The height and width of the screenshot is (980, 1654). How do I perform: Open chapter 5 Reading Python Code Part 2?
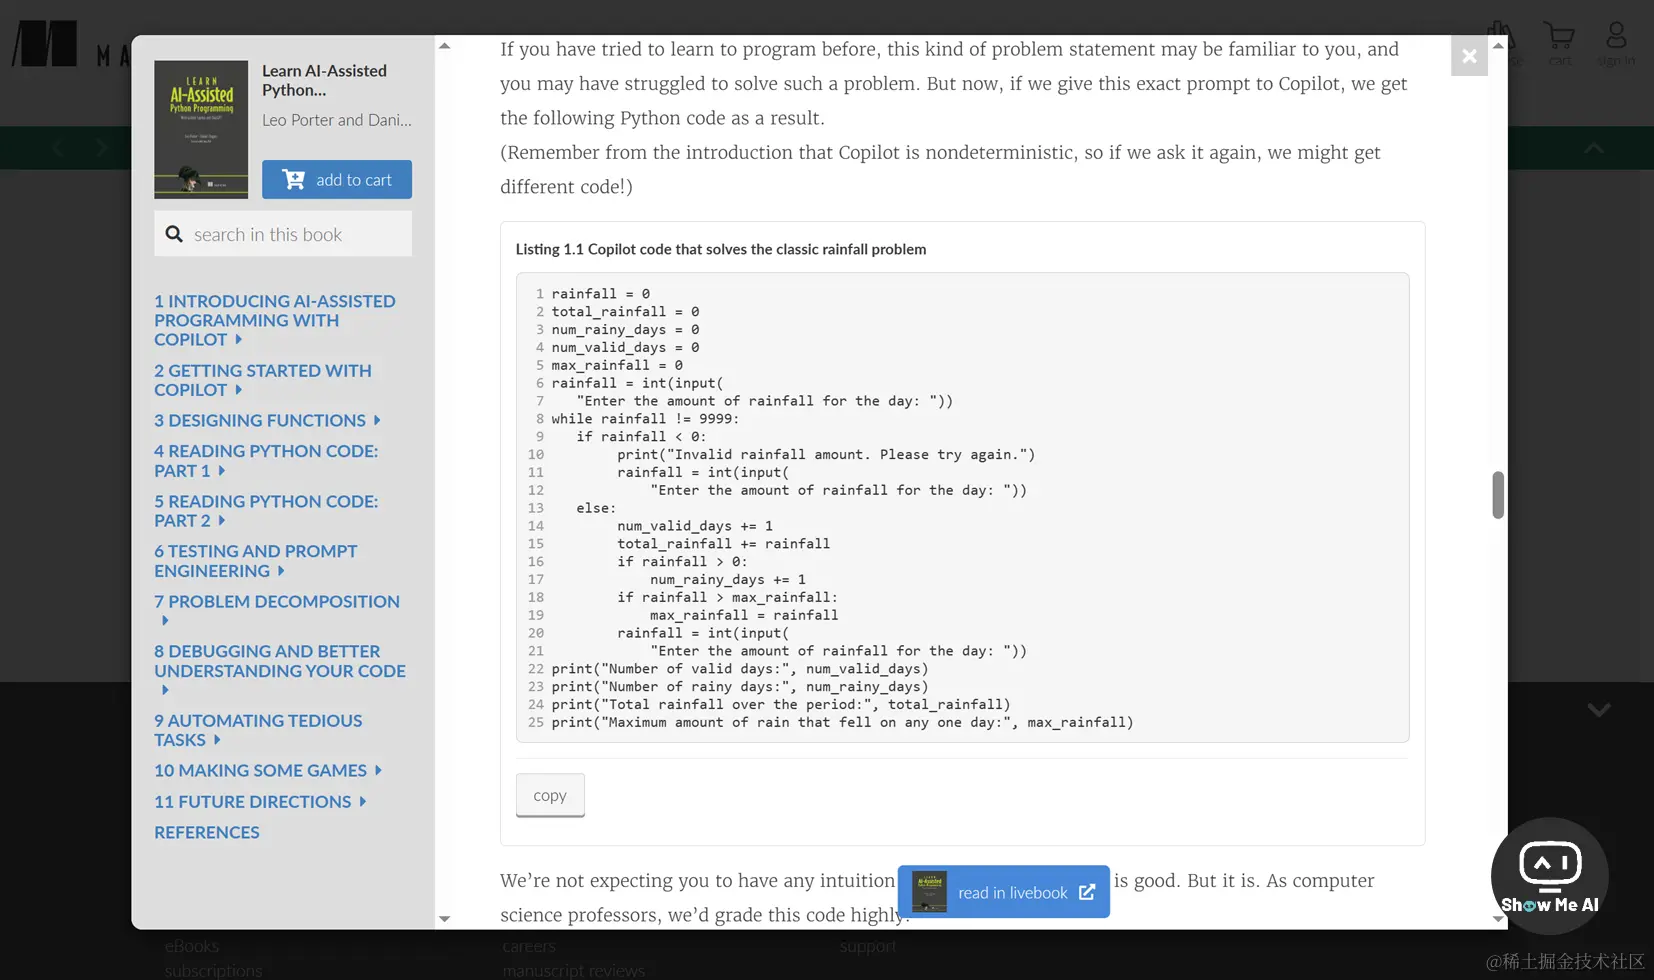click(x=266, y=511)
